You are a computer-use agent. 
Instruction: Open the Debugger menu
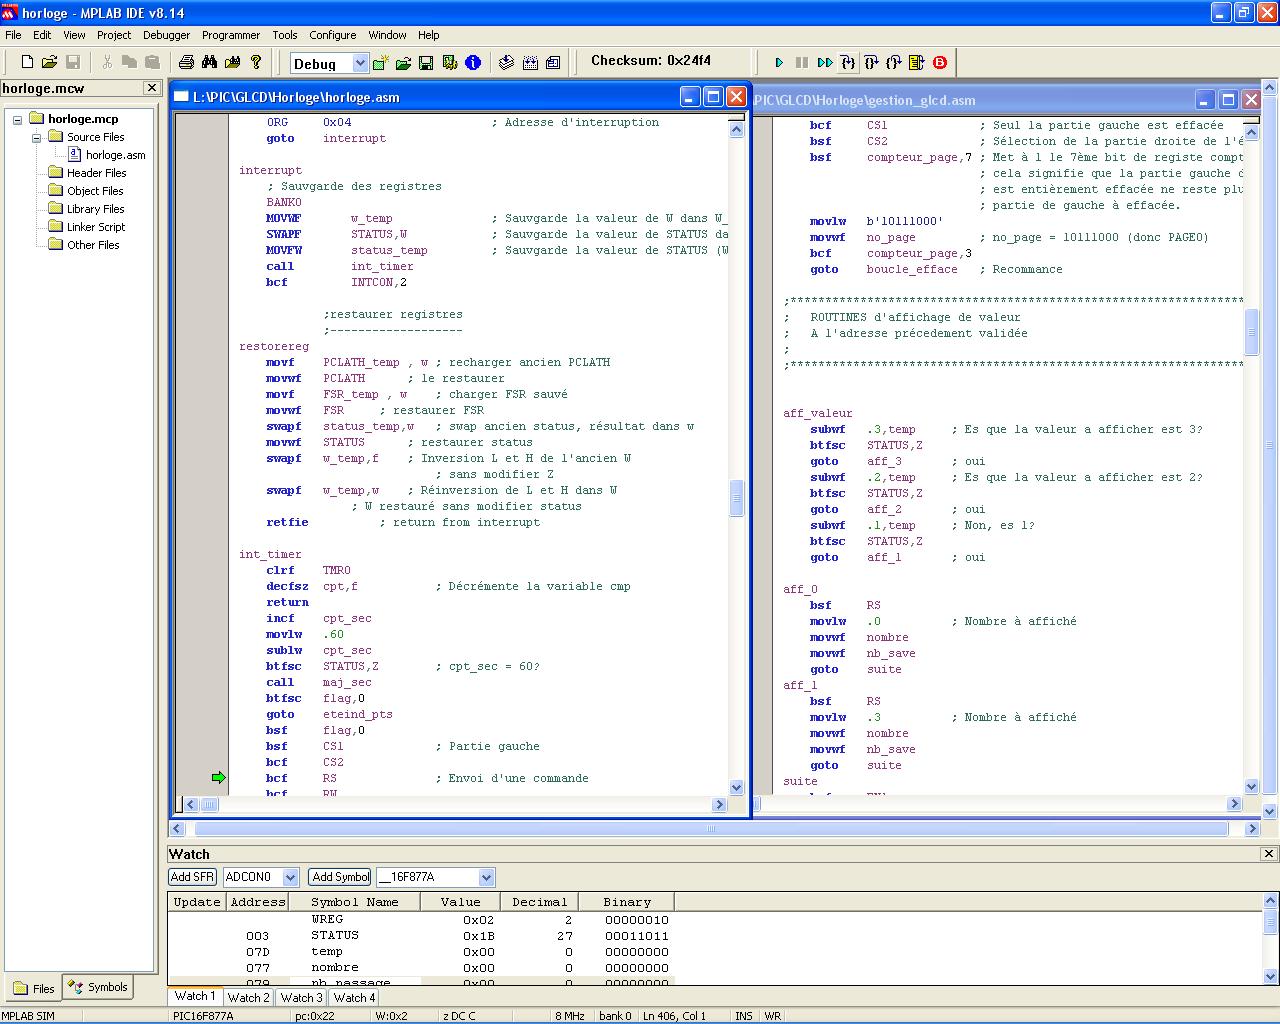point(166,35)
